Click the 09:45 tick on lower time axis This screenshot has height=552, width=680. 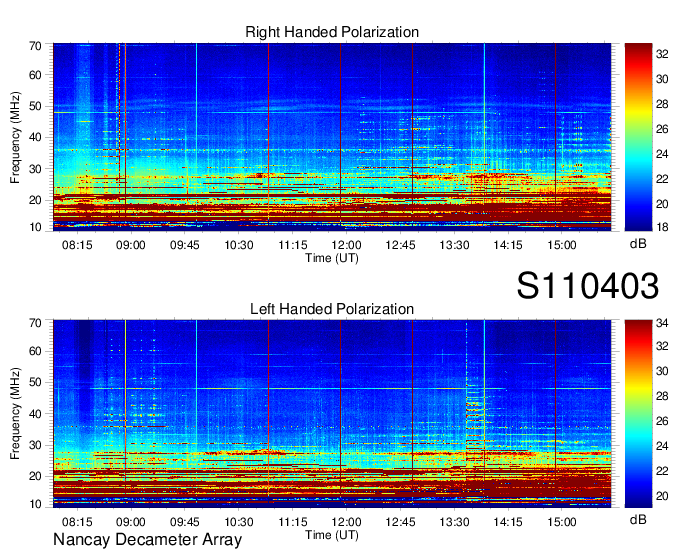click(185, 522)
